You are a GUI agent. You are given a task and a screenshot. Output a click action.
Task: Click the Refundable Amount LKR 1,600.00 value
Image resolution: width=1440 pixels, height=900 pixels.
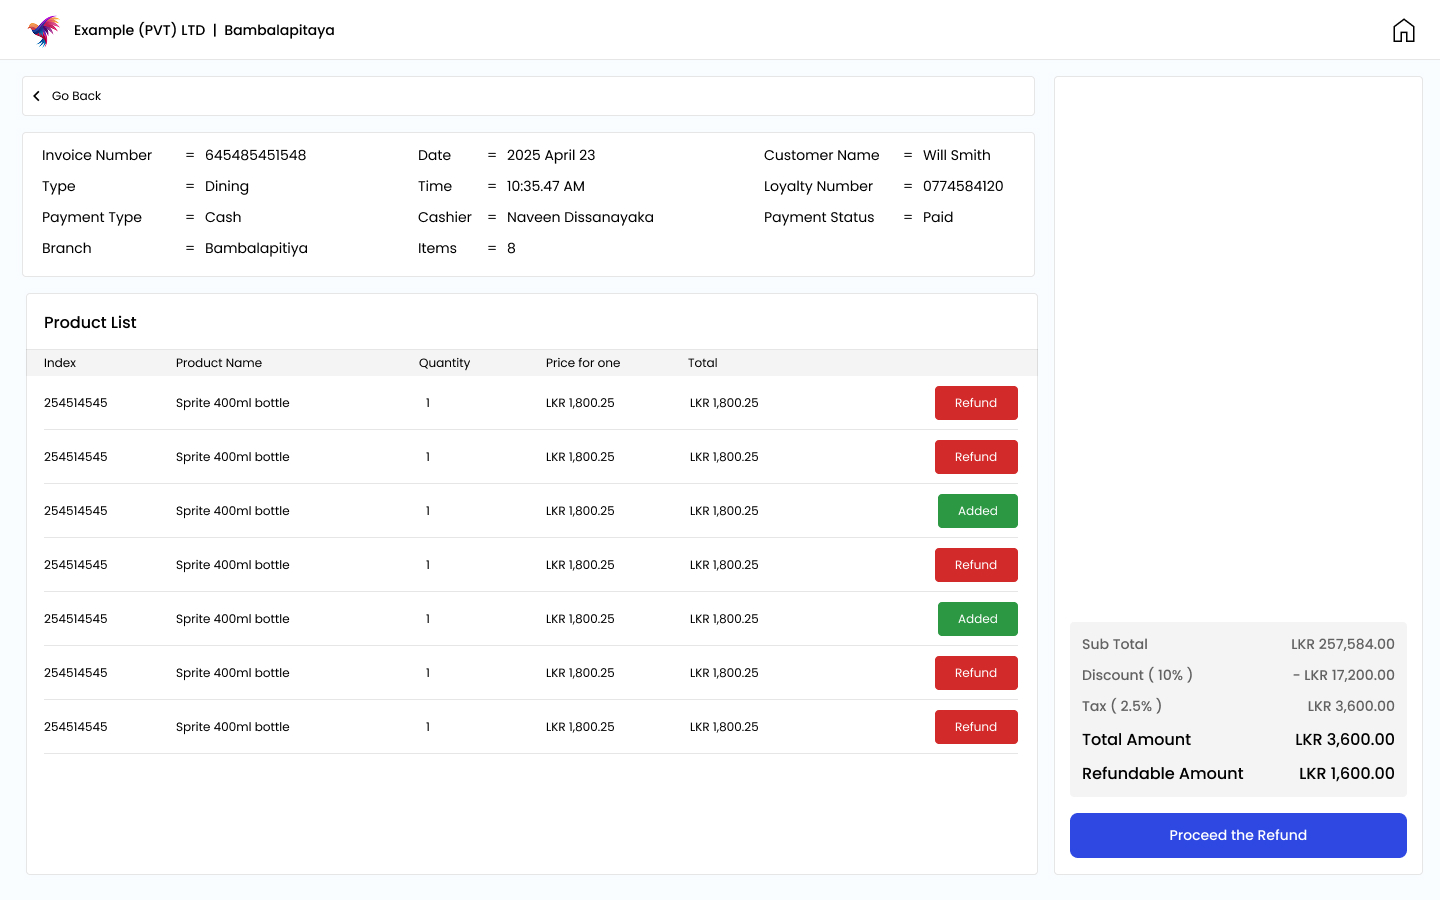1346,773
